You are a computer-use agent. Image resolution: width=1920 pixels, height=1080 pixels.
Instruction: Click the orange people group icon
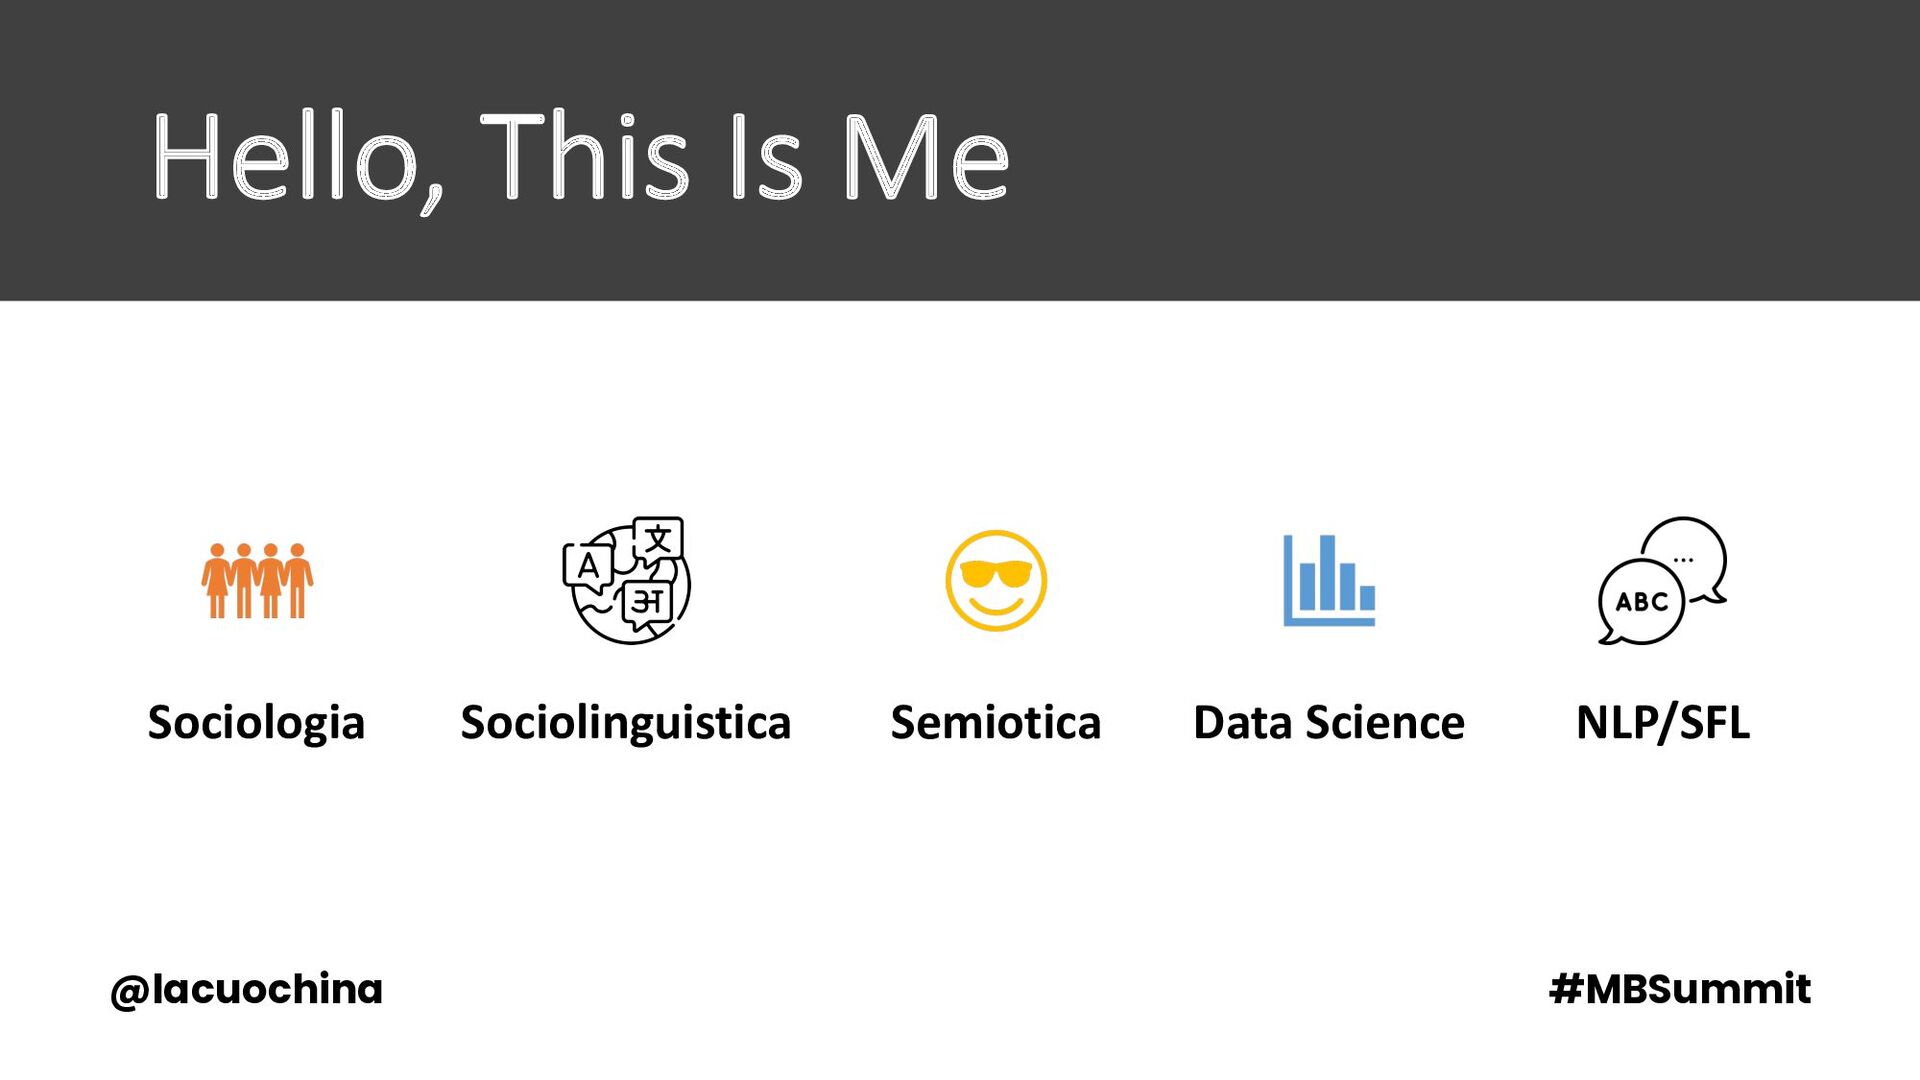[x=257, y=580]
